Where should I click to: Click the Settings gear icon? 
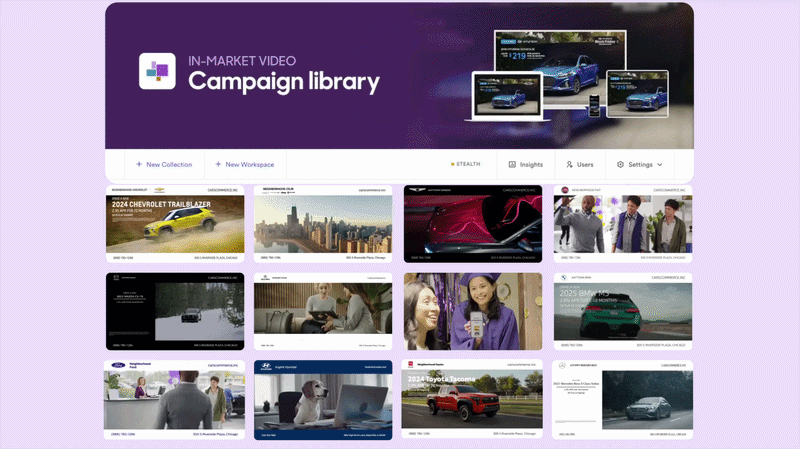click(x=620, y=164)
